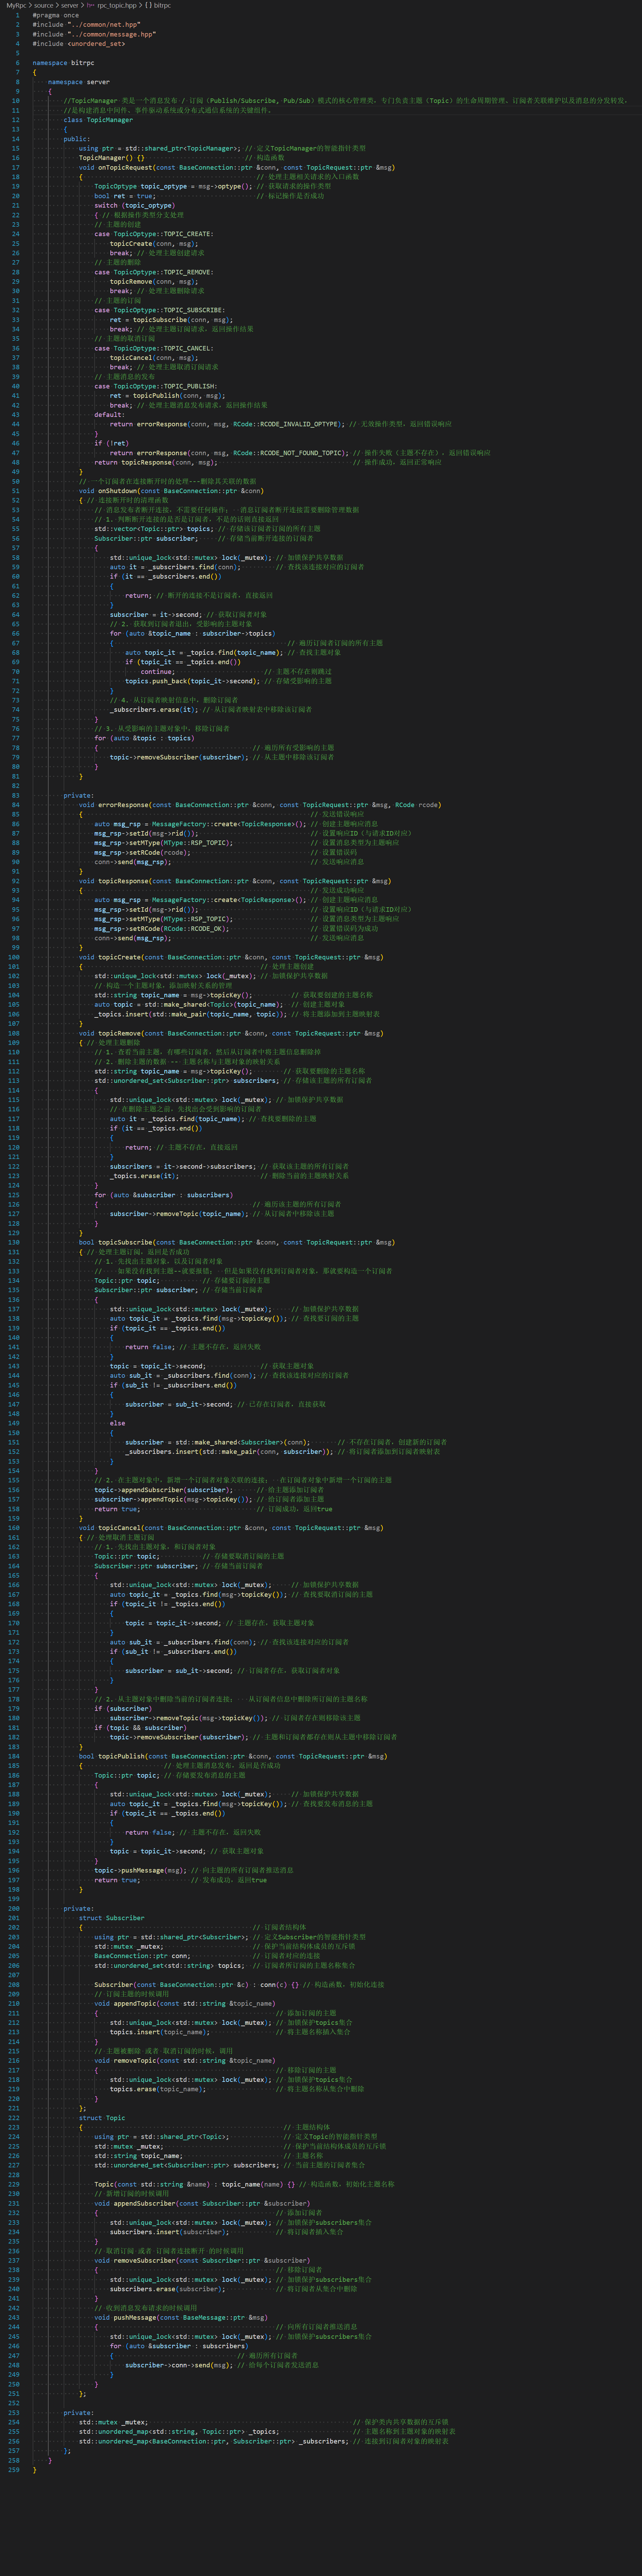Click the {} namespace symbol icon in breadcrumb

pyautogui.click(x=148, y=5)
